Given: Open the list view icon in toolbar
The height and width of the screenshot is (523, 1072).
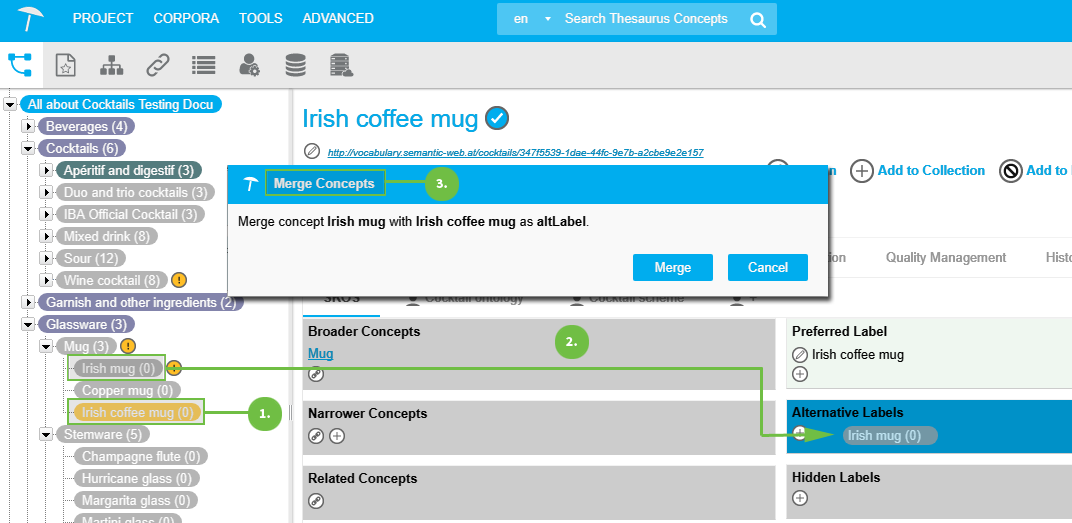Looking at the screenshot, I should [x=204, y=65].
